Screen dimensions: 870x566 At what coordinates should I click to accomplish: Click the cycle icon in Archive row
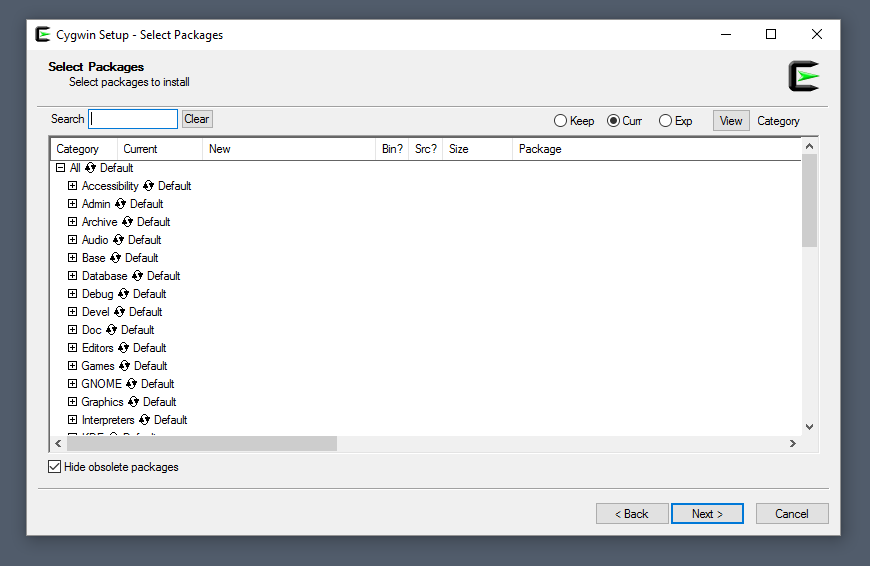click(127, 222)
